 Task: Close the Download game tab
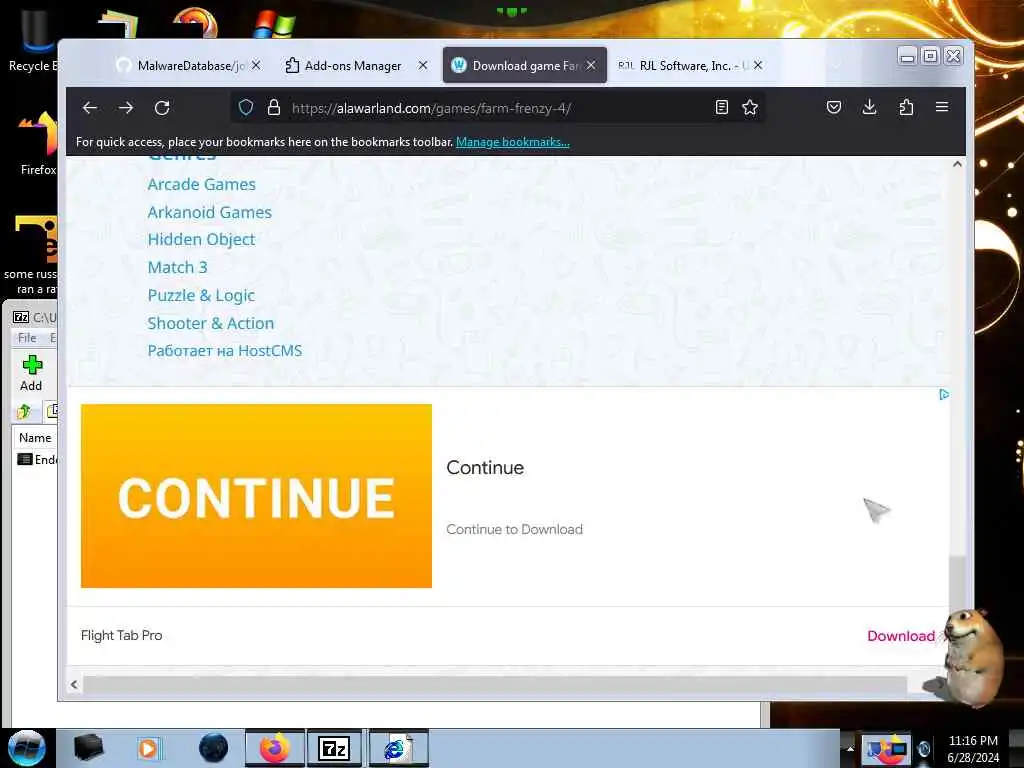pos(591,65)
